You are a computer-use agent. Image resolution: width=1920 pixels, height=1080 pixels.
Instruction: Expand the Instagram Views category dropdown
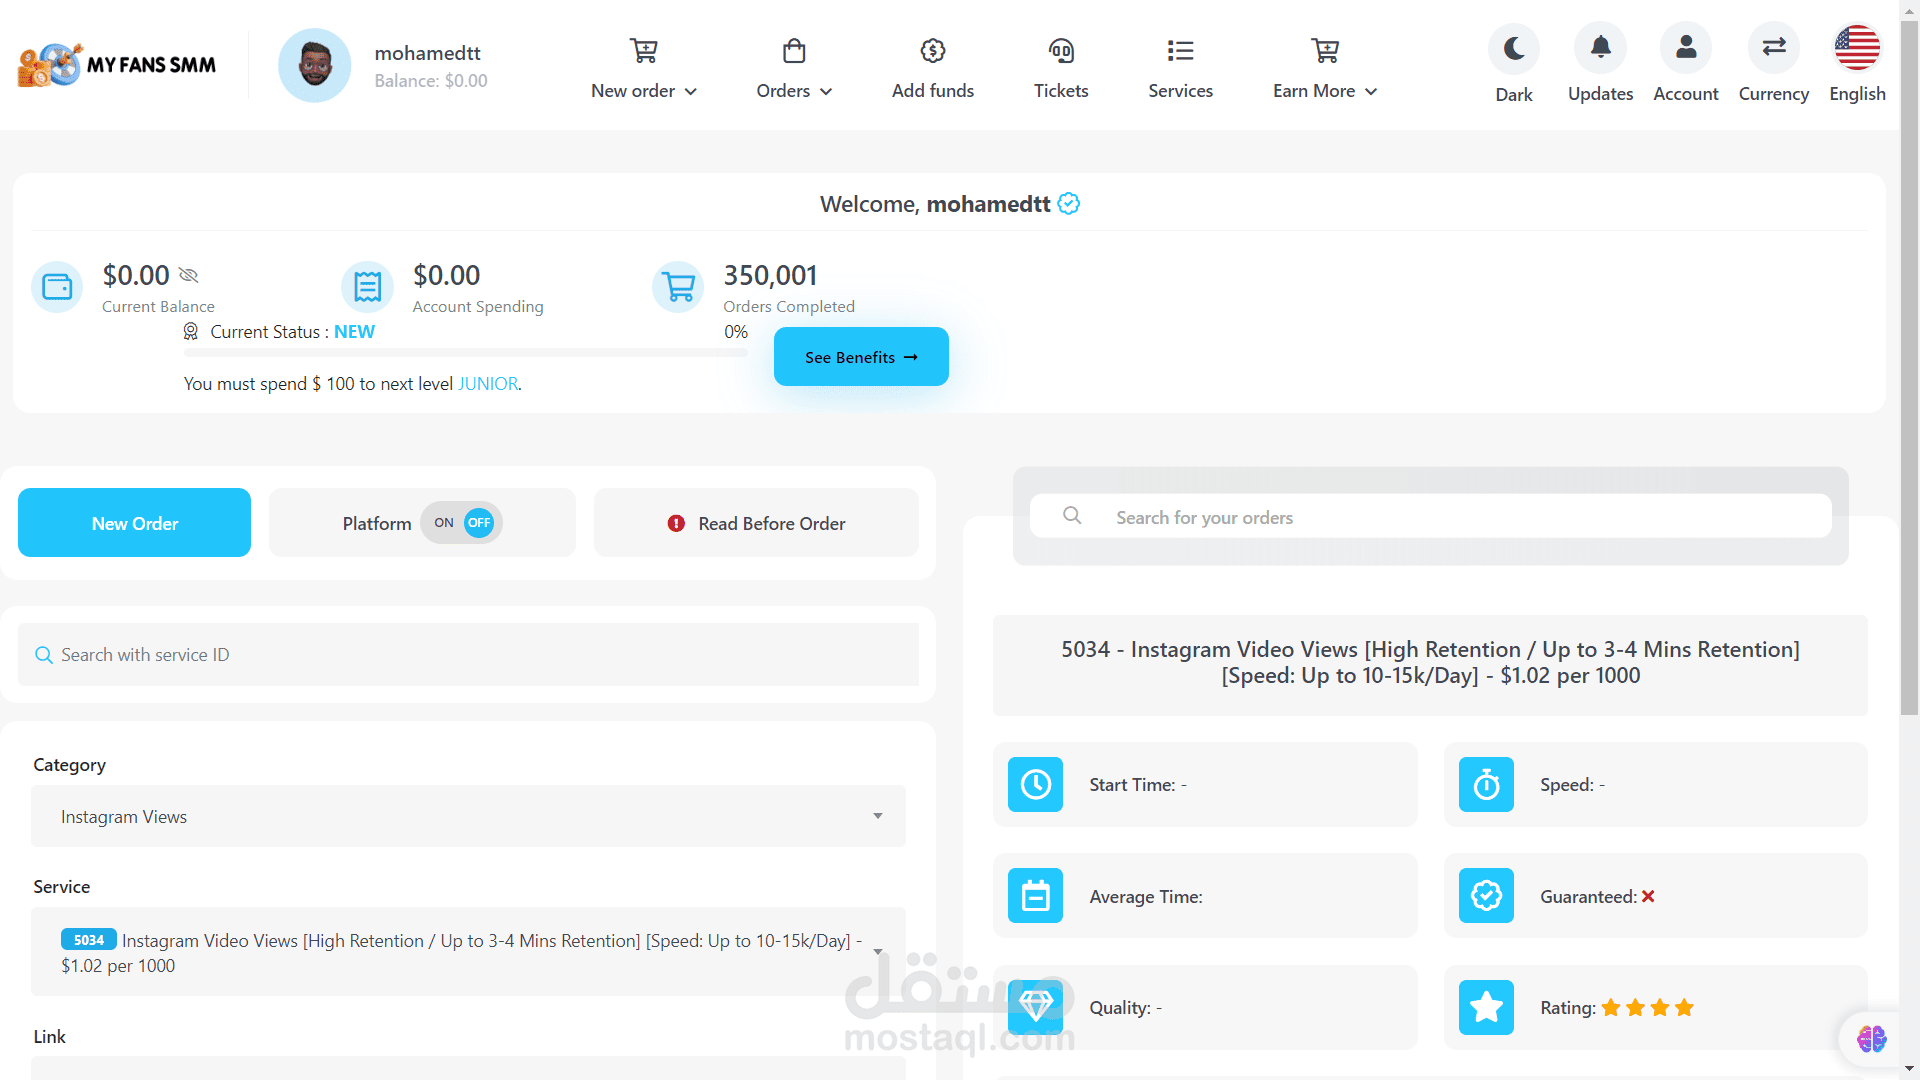point(468,816)
